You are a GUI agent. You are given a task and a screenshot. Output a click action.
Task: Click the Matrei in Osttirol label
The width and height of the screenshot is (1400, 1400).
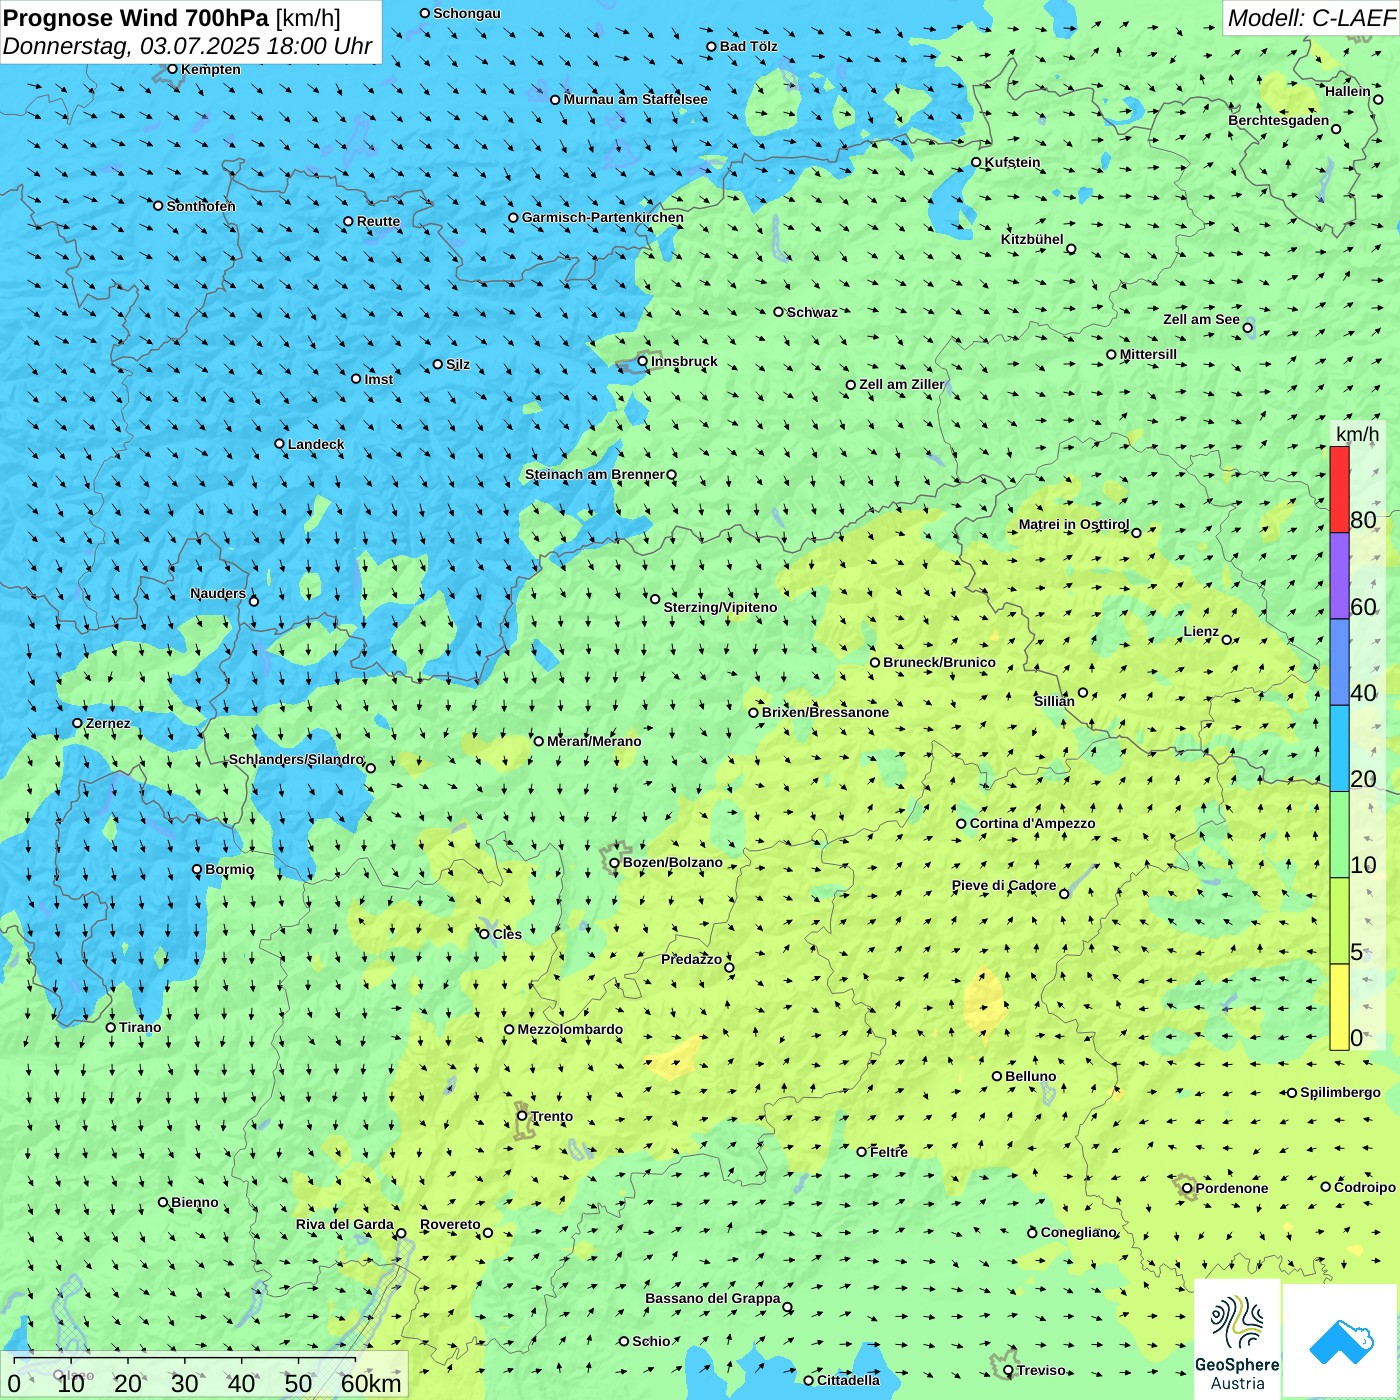(x=1074, y=524)
